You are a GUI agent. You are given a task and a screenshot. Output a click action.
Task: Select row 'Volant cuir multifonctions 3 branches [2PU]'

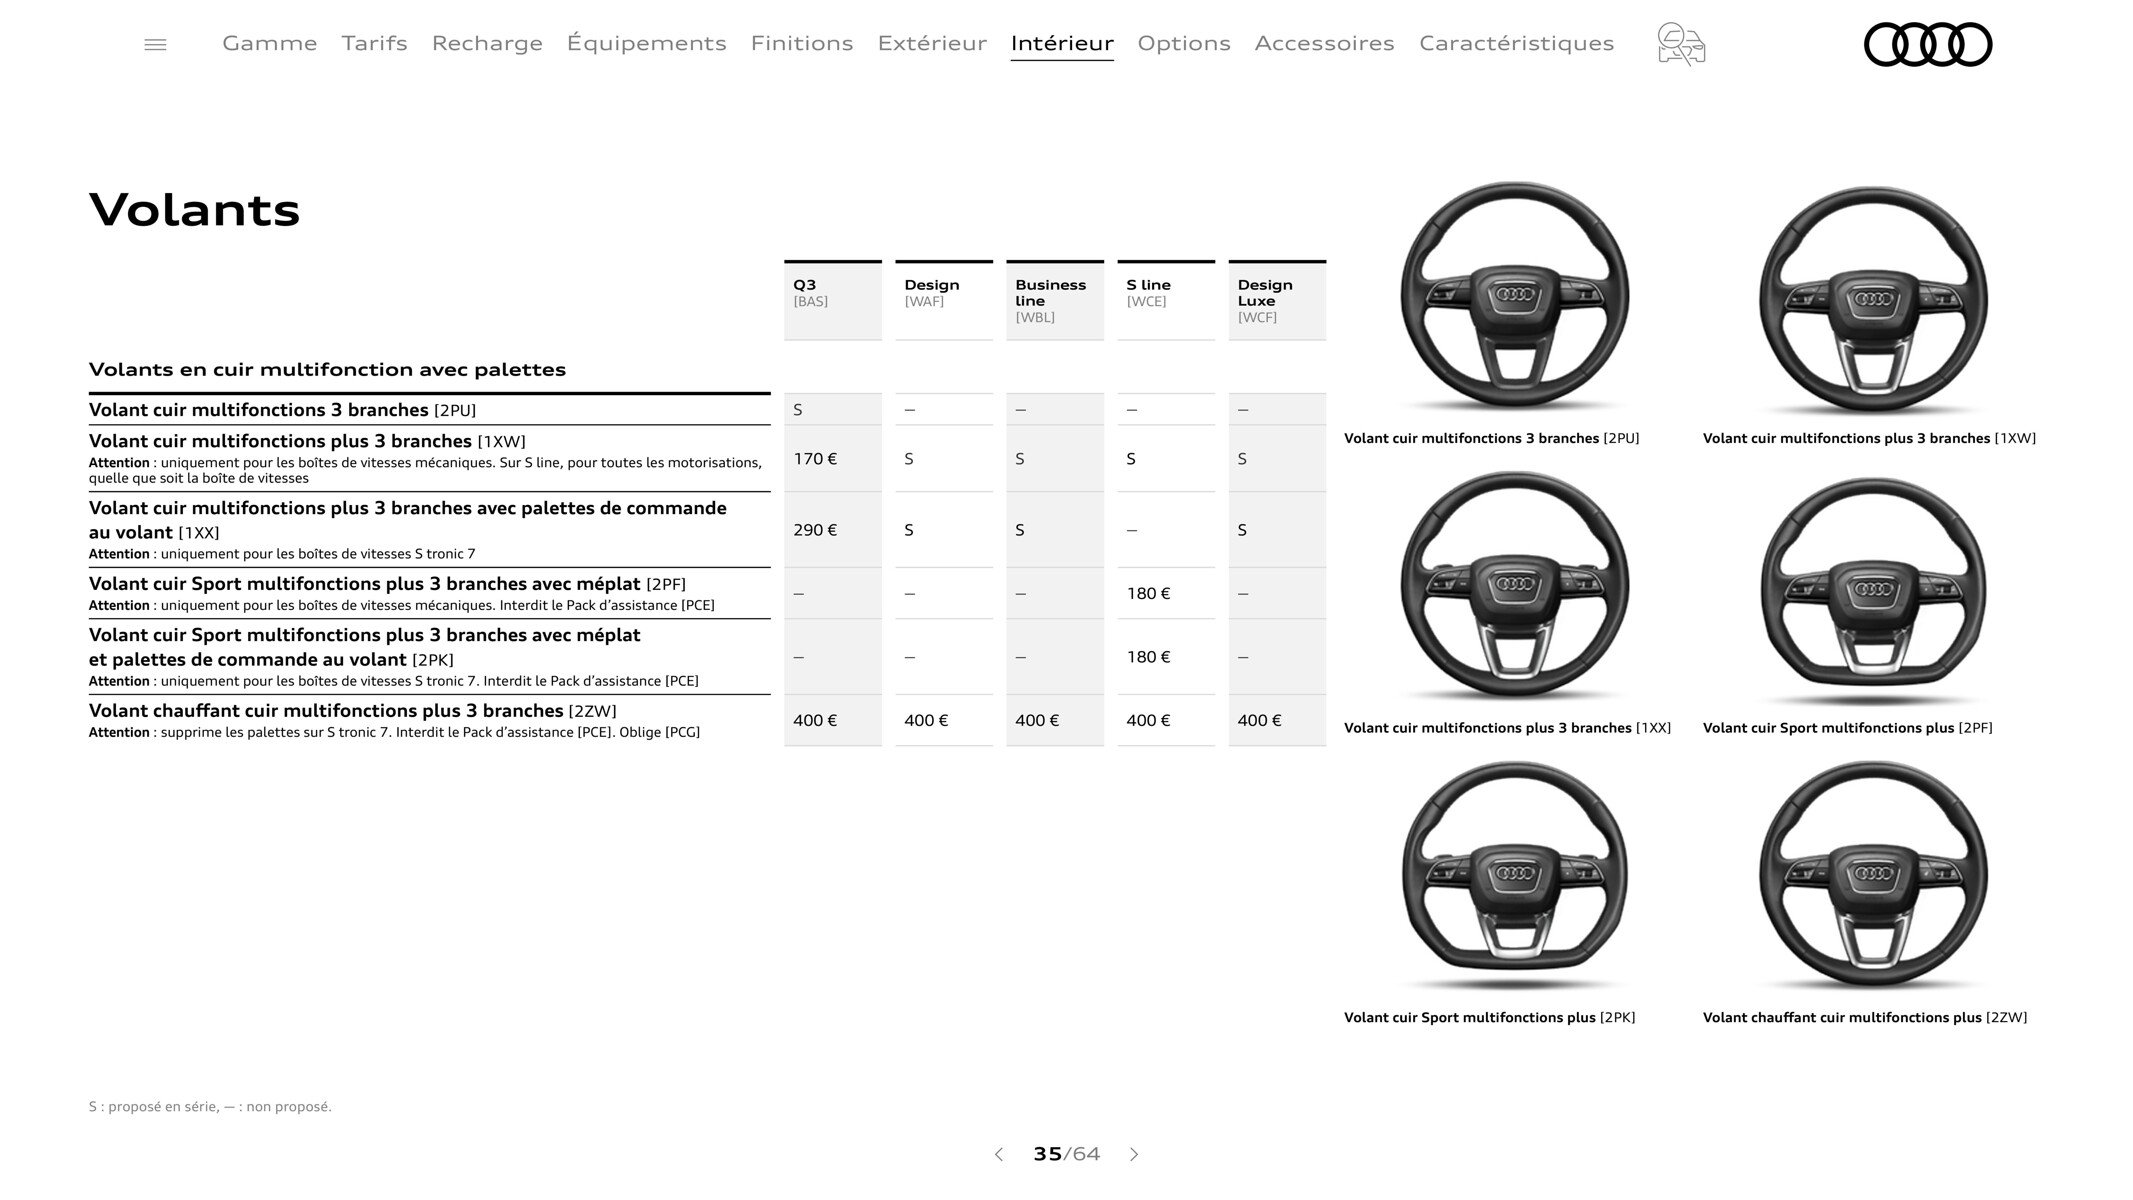429,410
